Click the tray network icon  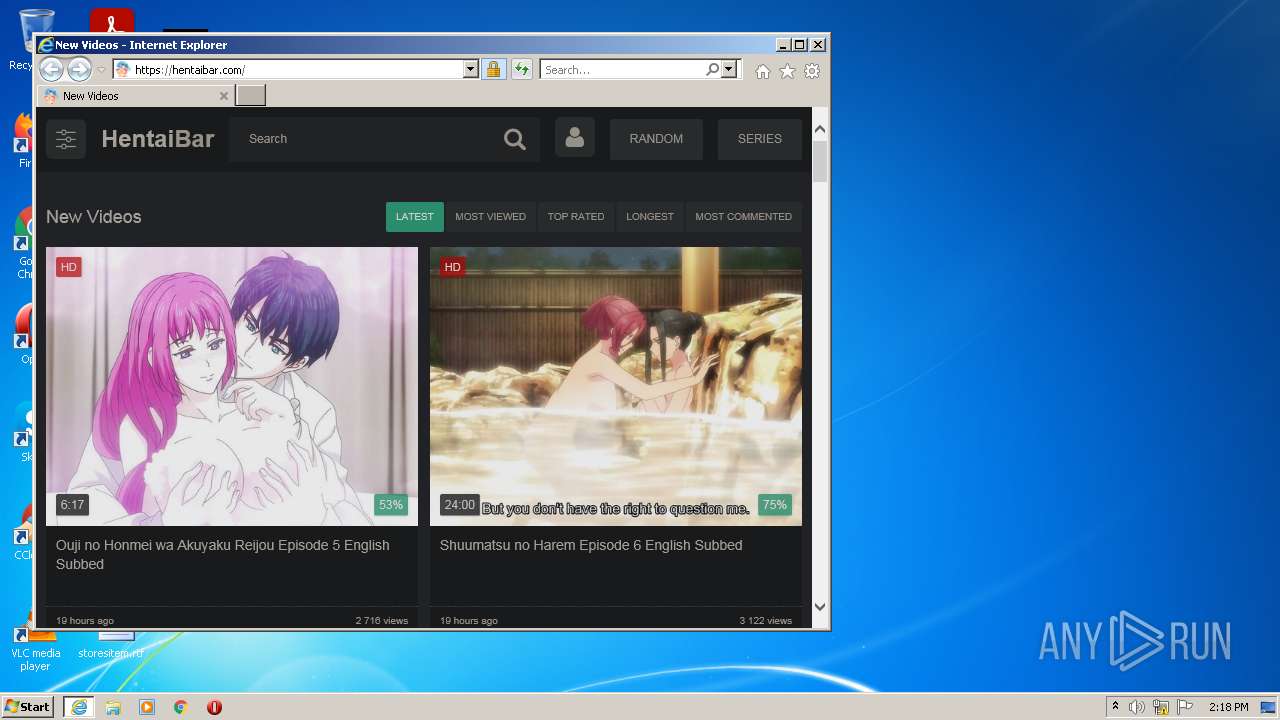point(1161,707)
